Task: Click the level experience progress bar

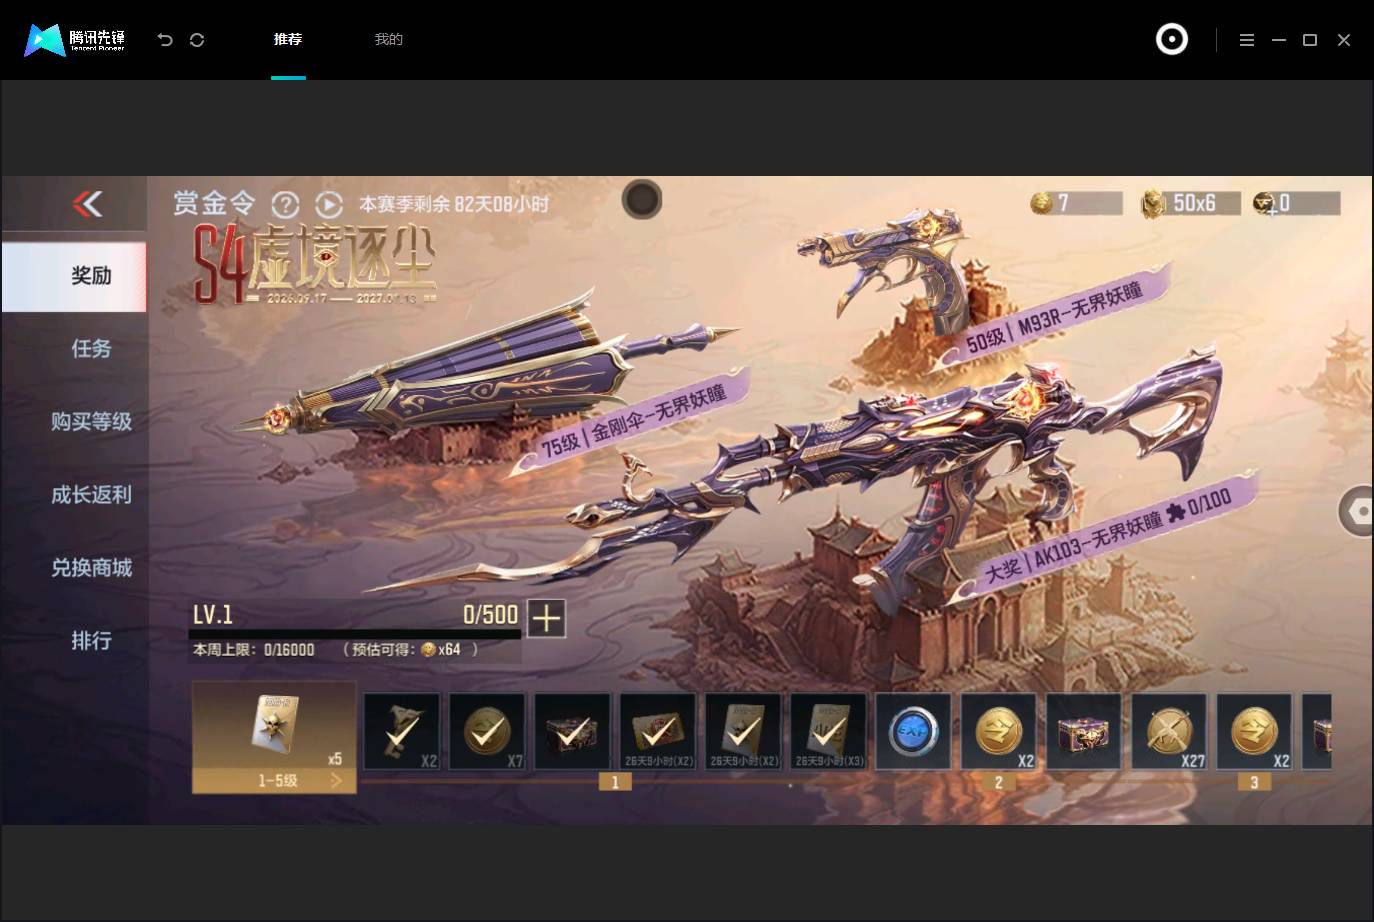Action: coord(355,634)
